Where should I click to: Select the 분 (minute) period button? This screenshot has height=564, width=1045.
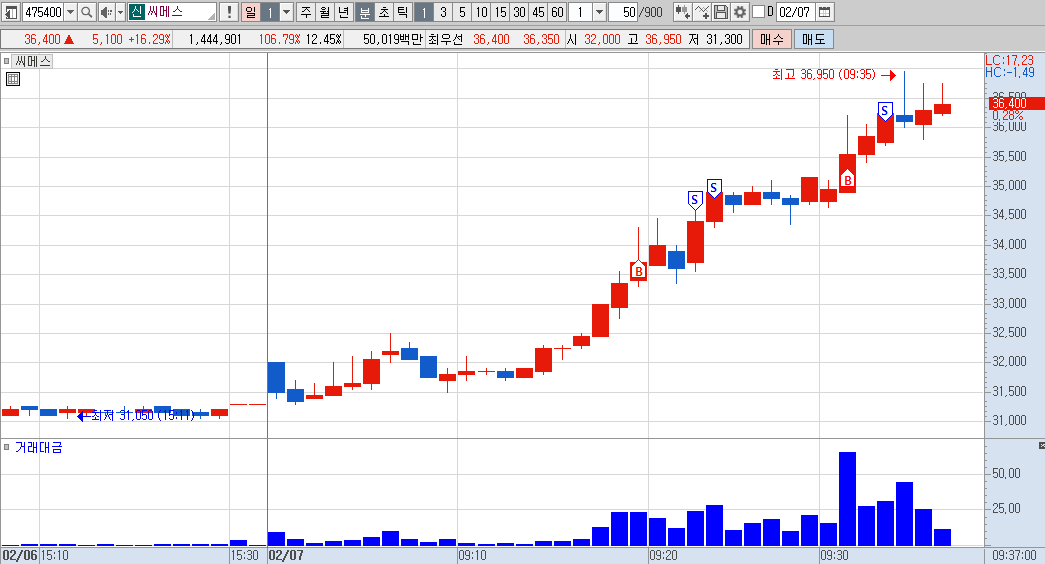365,12
